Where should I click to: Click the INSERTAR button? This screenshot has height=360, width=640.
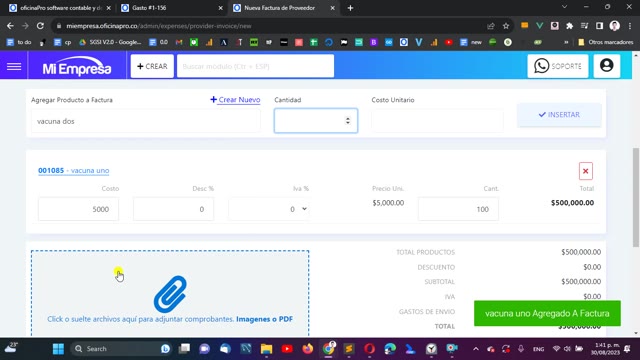[x=559, y=115]
